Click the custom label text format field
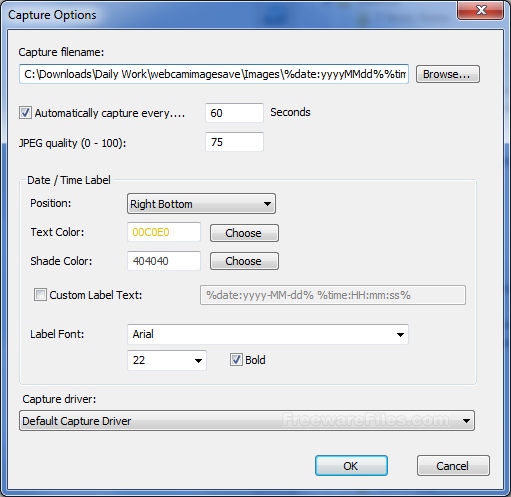 [x=333, y=295]
